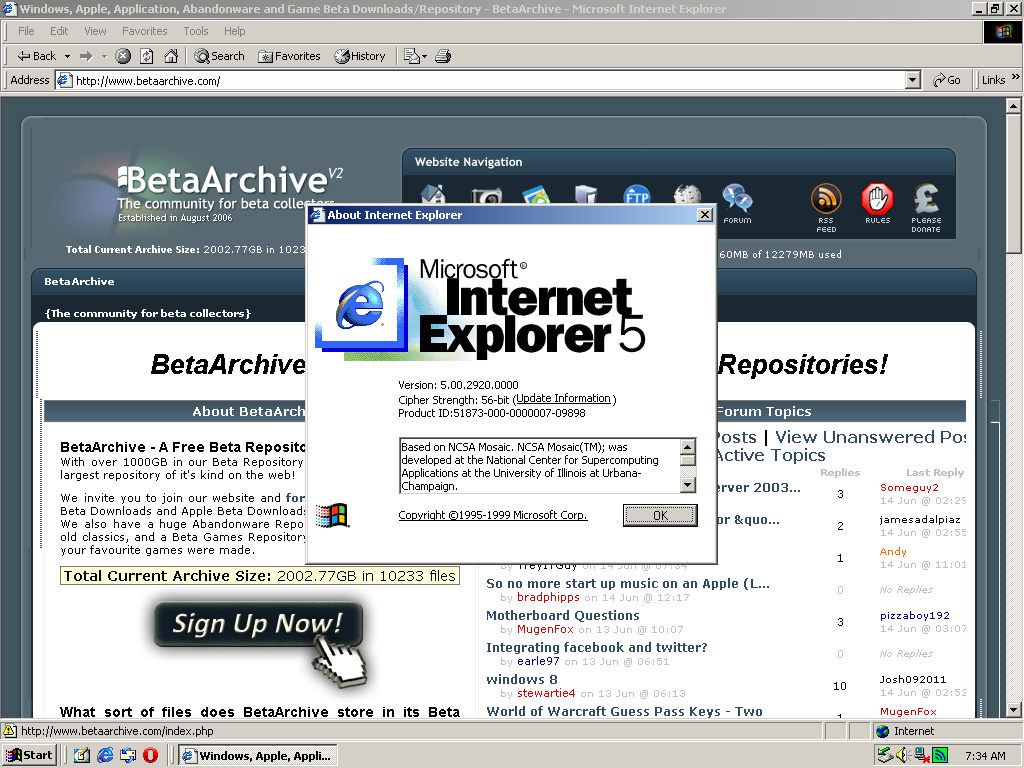Screen dimensions: 1024x768
Task: Open the Forum chat bubbles icon
Action: pyautogui.click(x=737, y=199)
